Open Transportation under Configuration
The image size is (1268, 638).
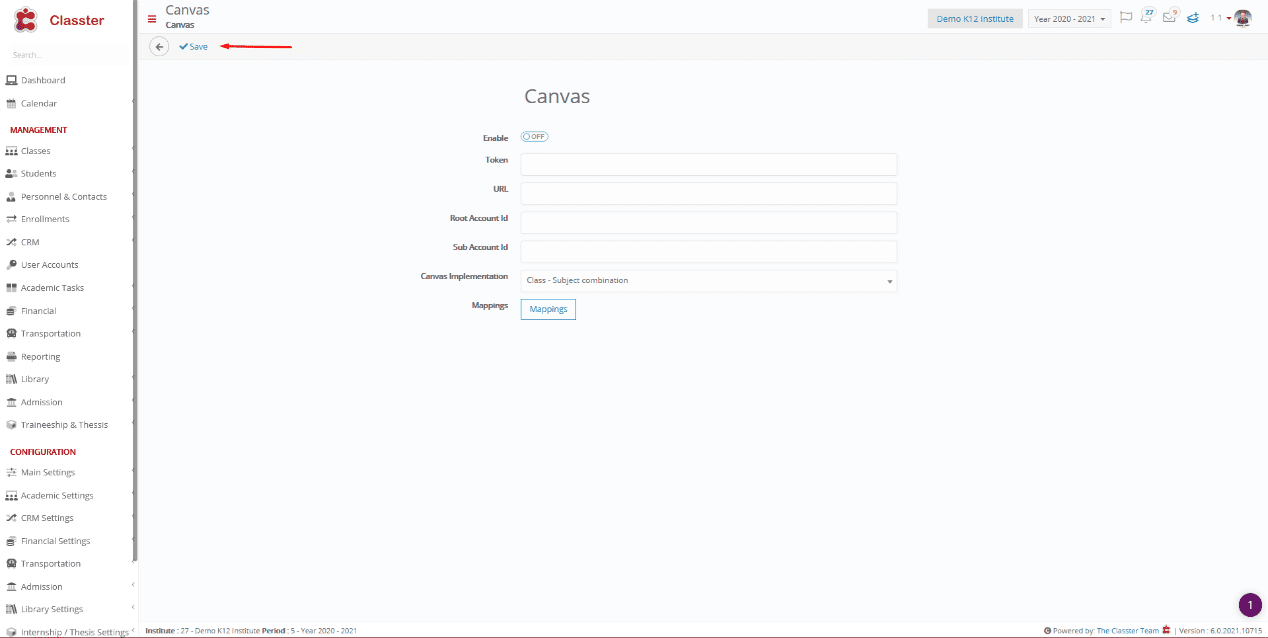(x=50, y=564)
